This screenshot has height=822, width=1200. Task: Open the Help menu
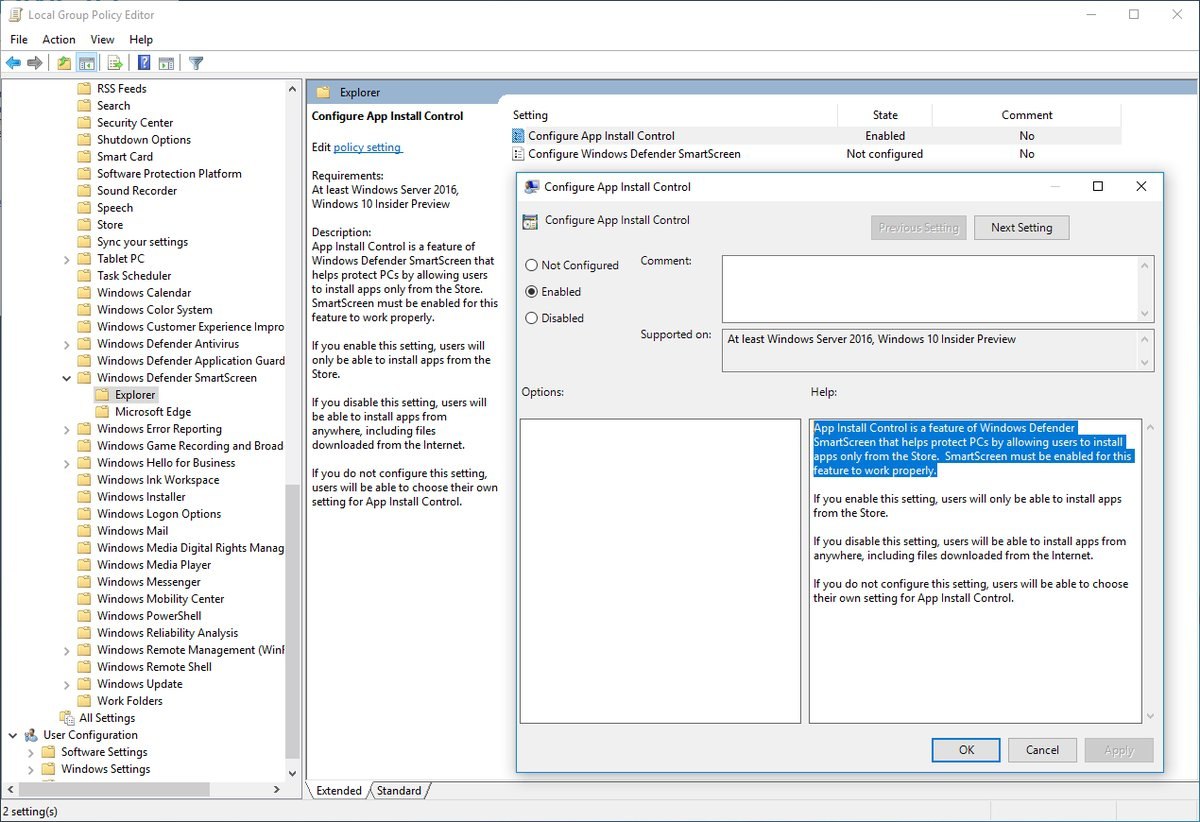click(x=141, y=40)
